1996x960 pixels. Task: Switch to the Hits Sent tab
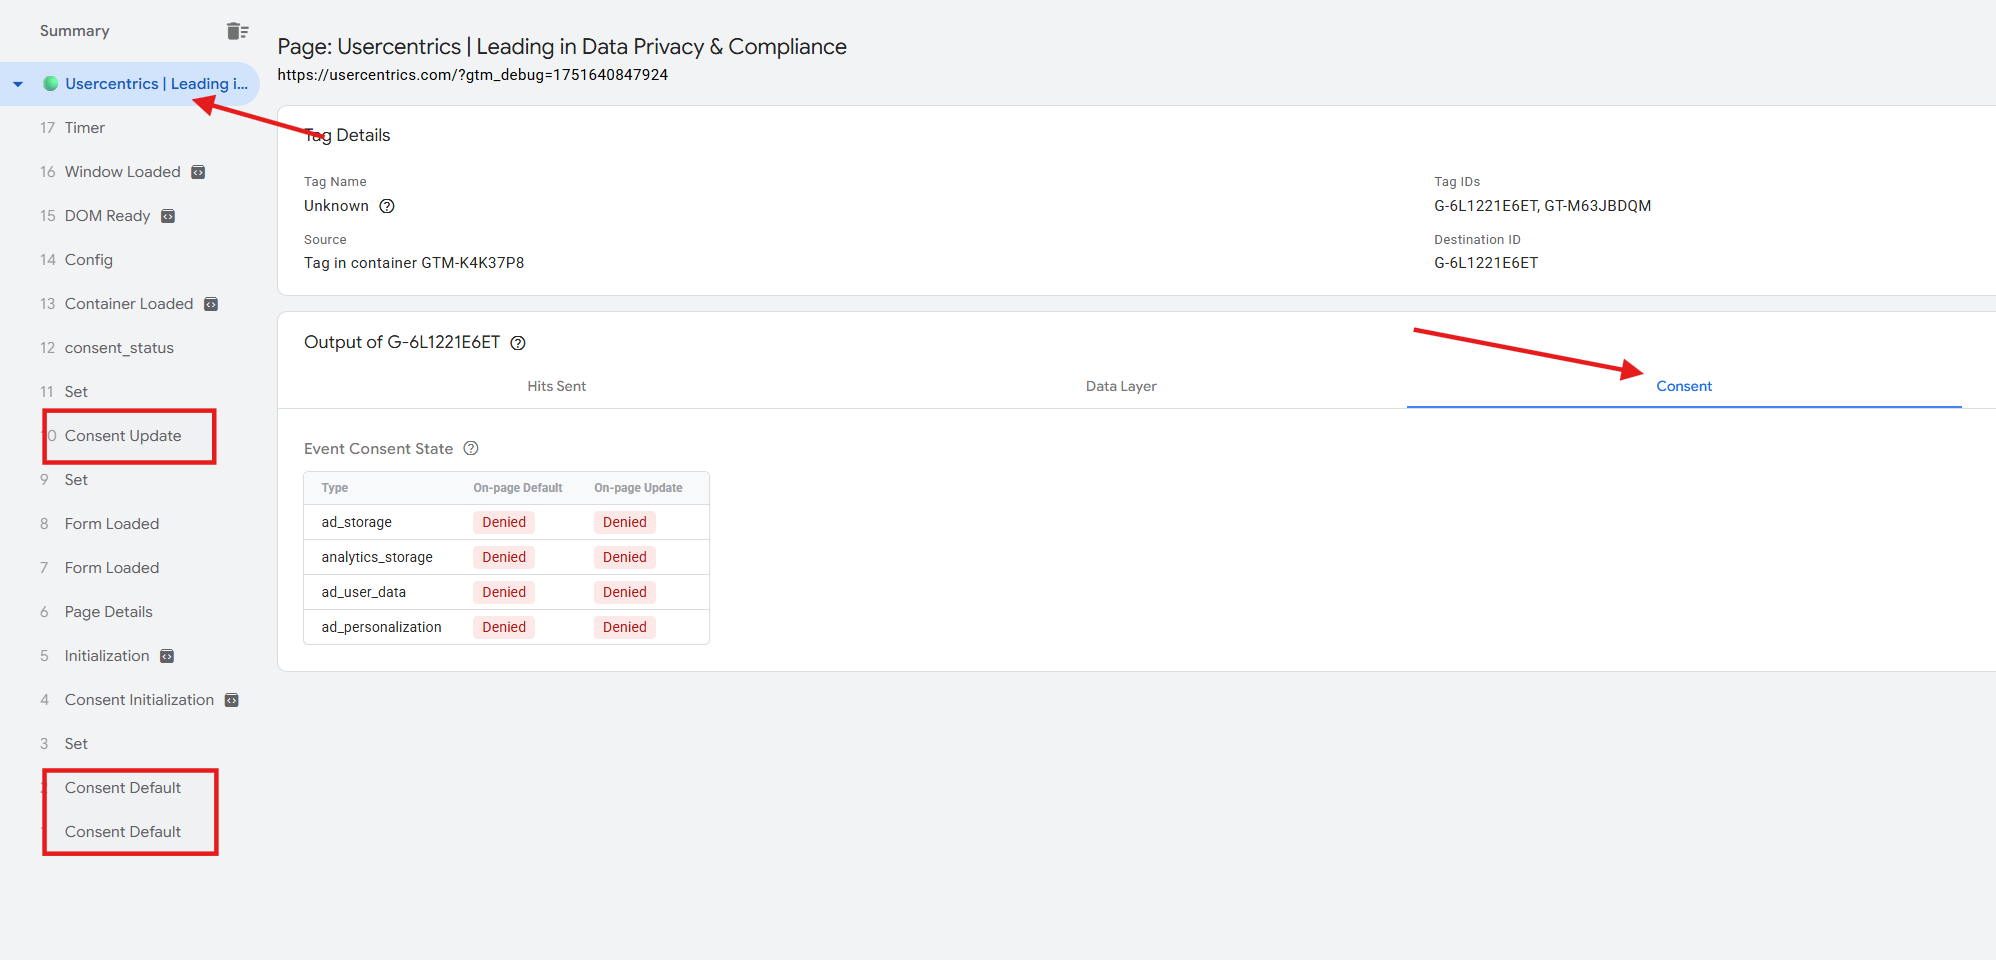coord(557,386)
